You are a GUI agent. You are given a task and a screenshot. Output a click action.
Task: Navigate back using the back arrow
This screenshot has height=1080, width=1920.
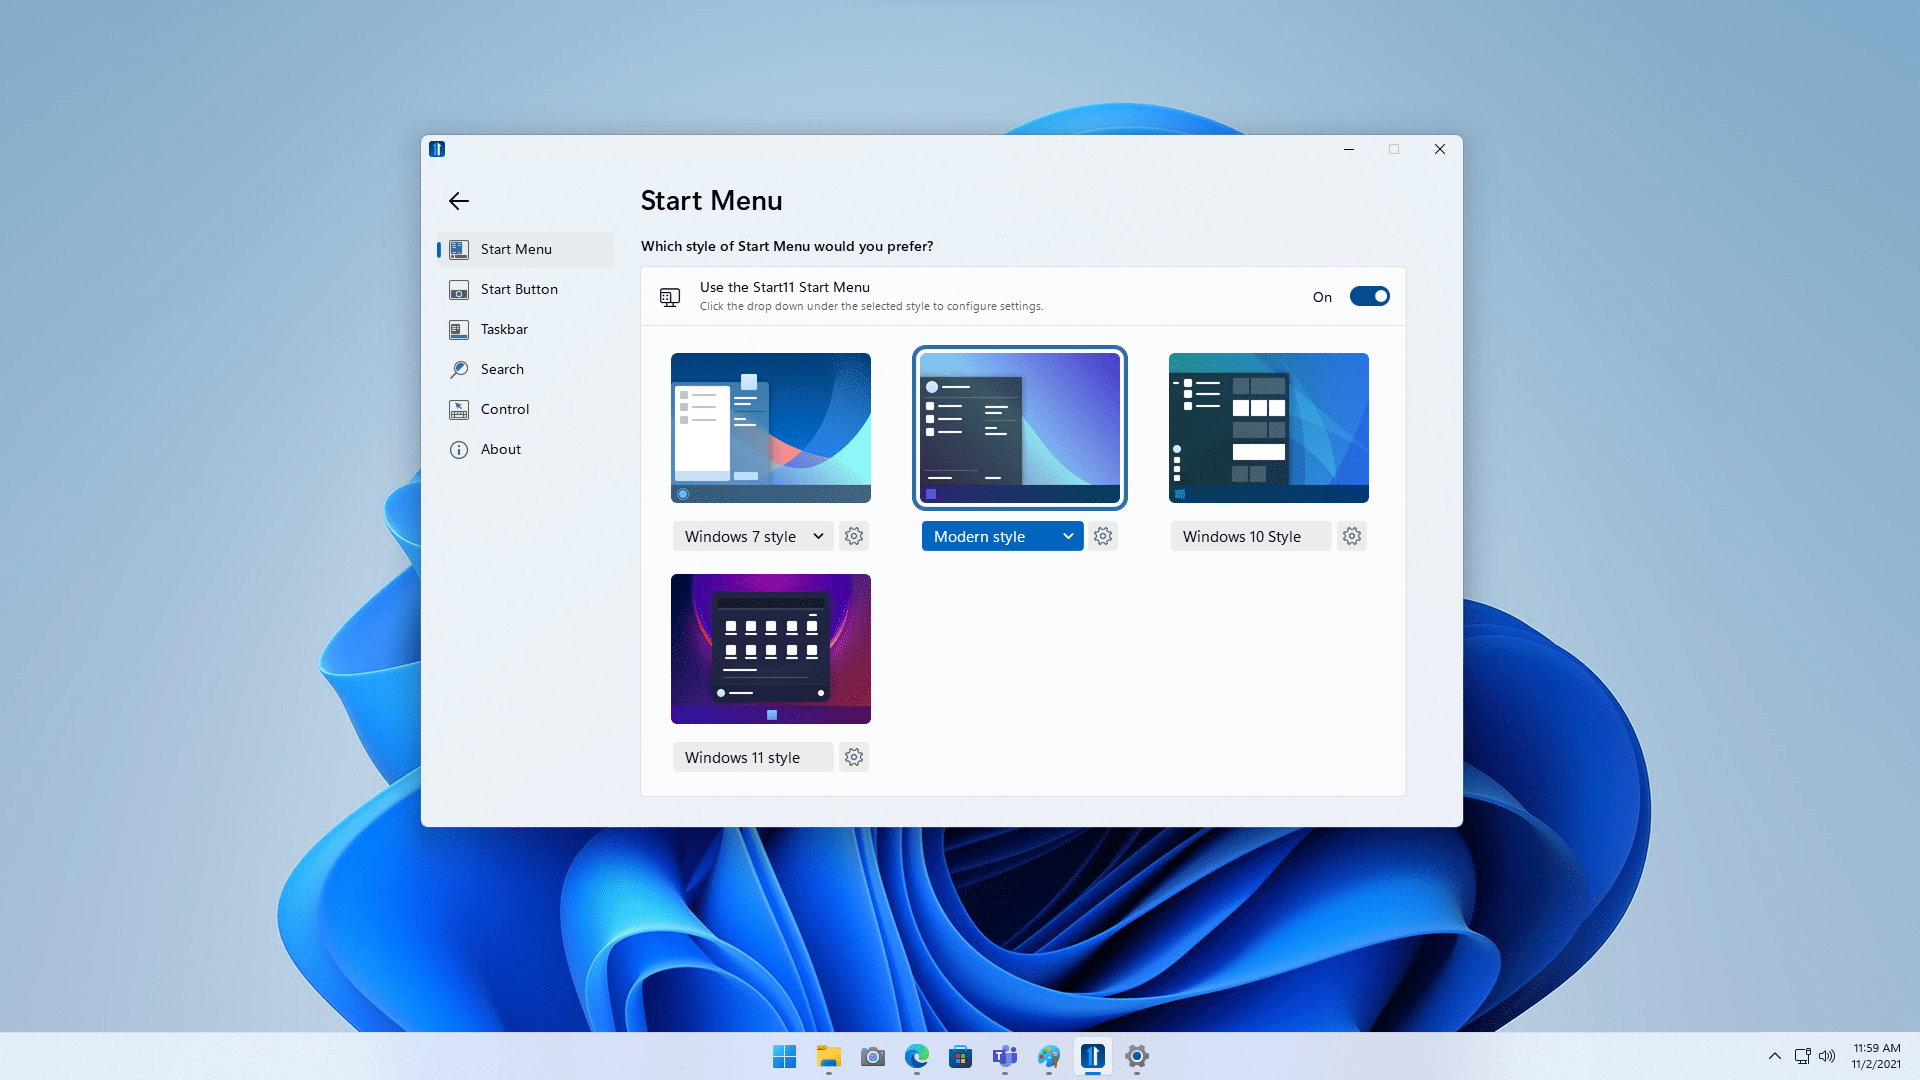pos(459,200)
